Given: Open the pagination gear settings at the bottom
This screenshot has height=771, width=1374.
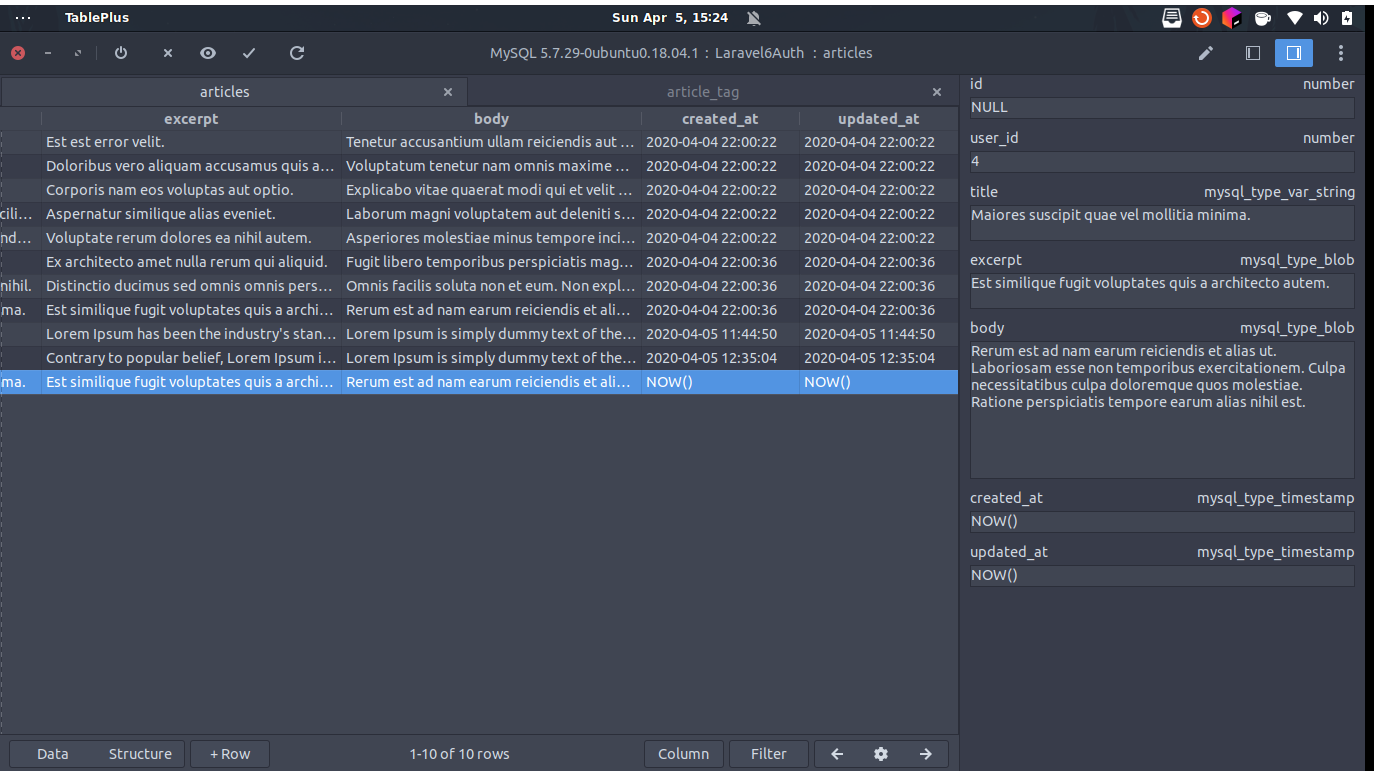Looking at the screenshot, I should [x=881, y=754].
